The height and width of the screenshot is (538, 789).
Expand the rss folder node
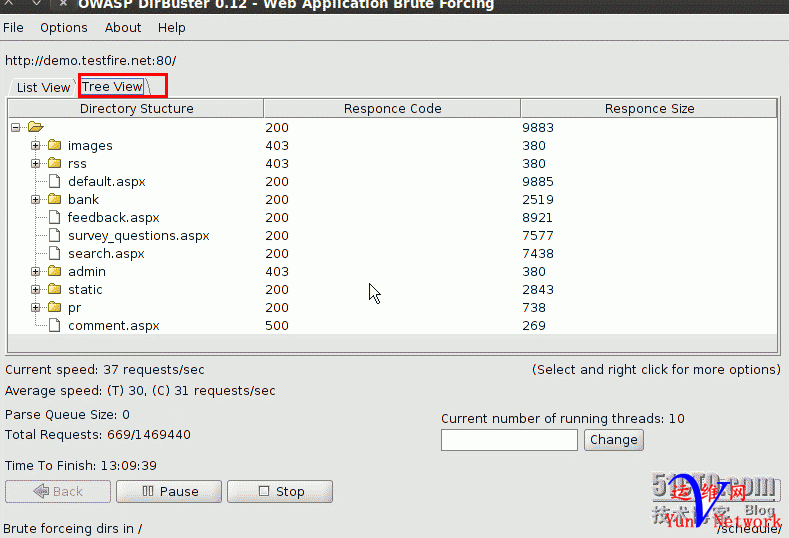(x=35, y=164)
